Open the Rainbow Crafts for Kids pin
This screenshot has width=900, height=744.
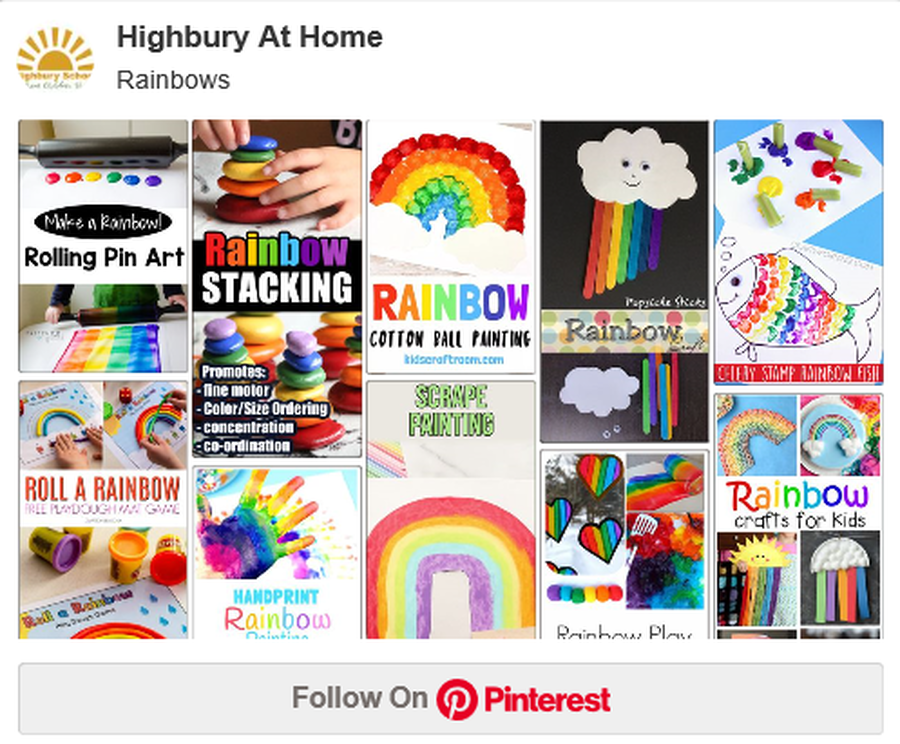(x=798, y=516)
